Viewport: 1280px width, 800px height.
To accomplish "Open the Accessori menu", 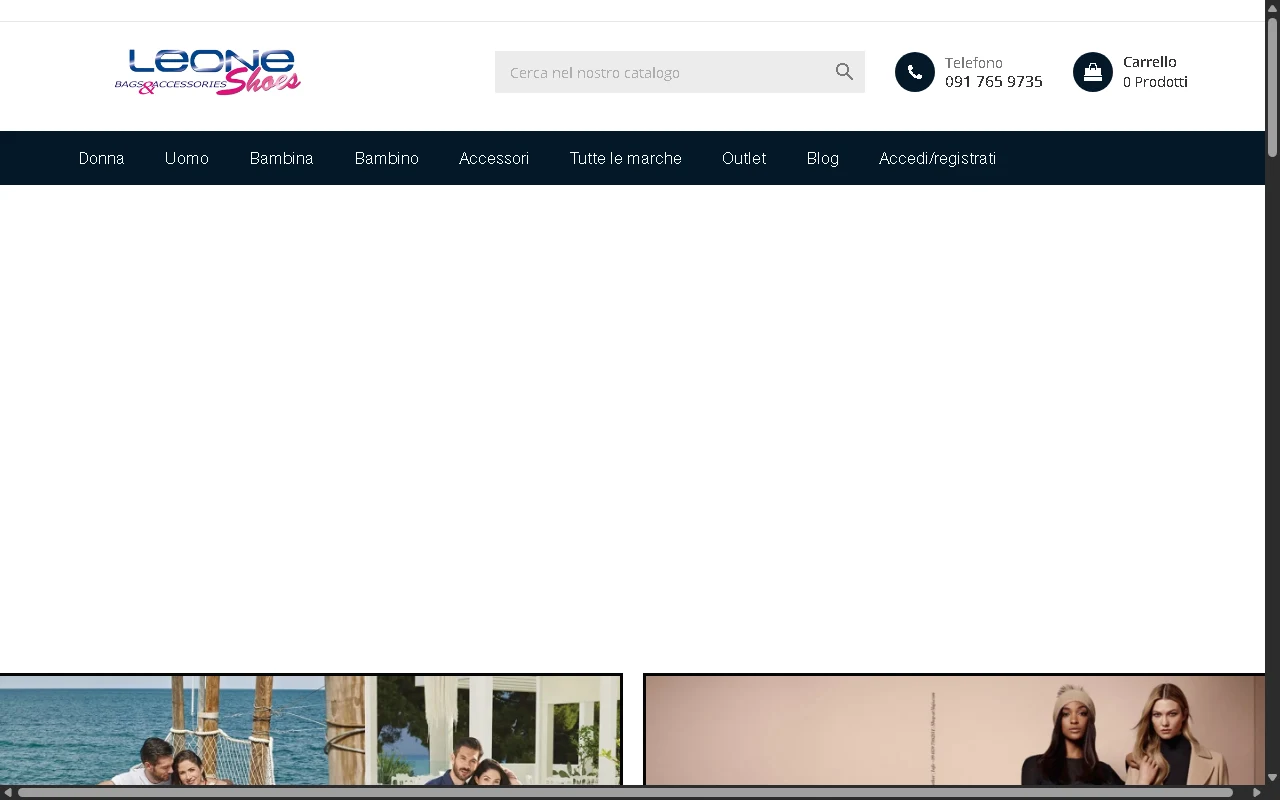I will [x=494, y=158].
